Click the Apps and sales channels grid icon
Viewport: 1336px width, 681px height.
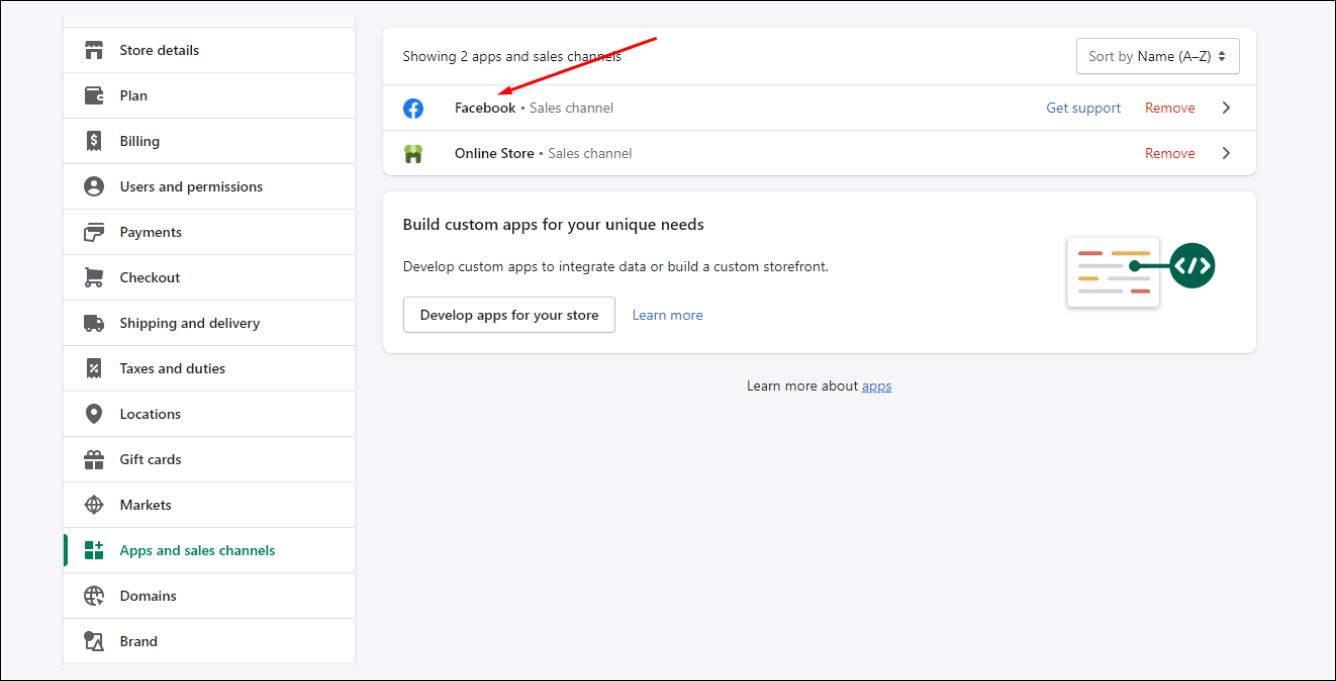pos(94,550)
